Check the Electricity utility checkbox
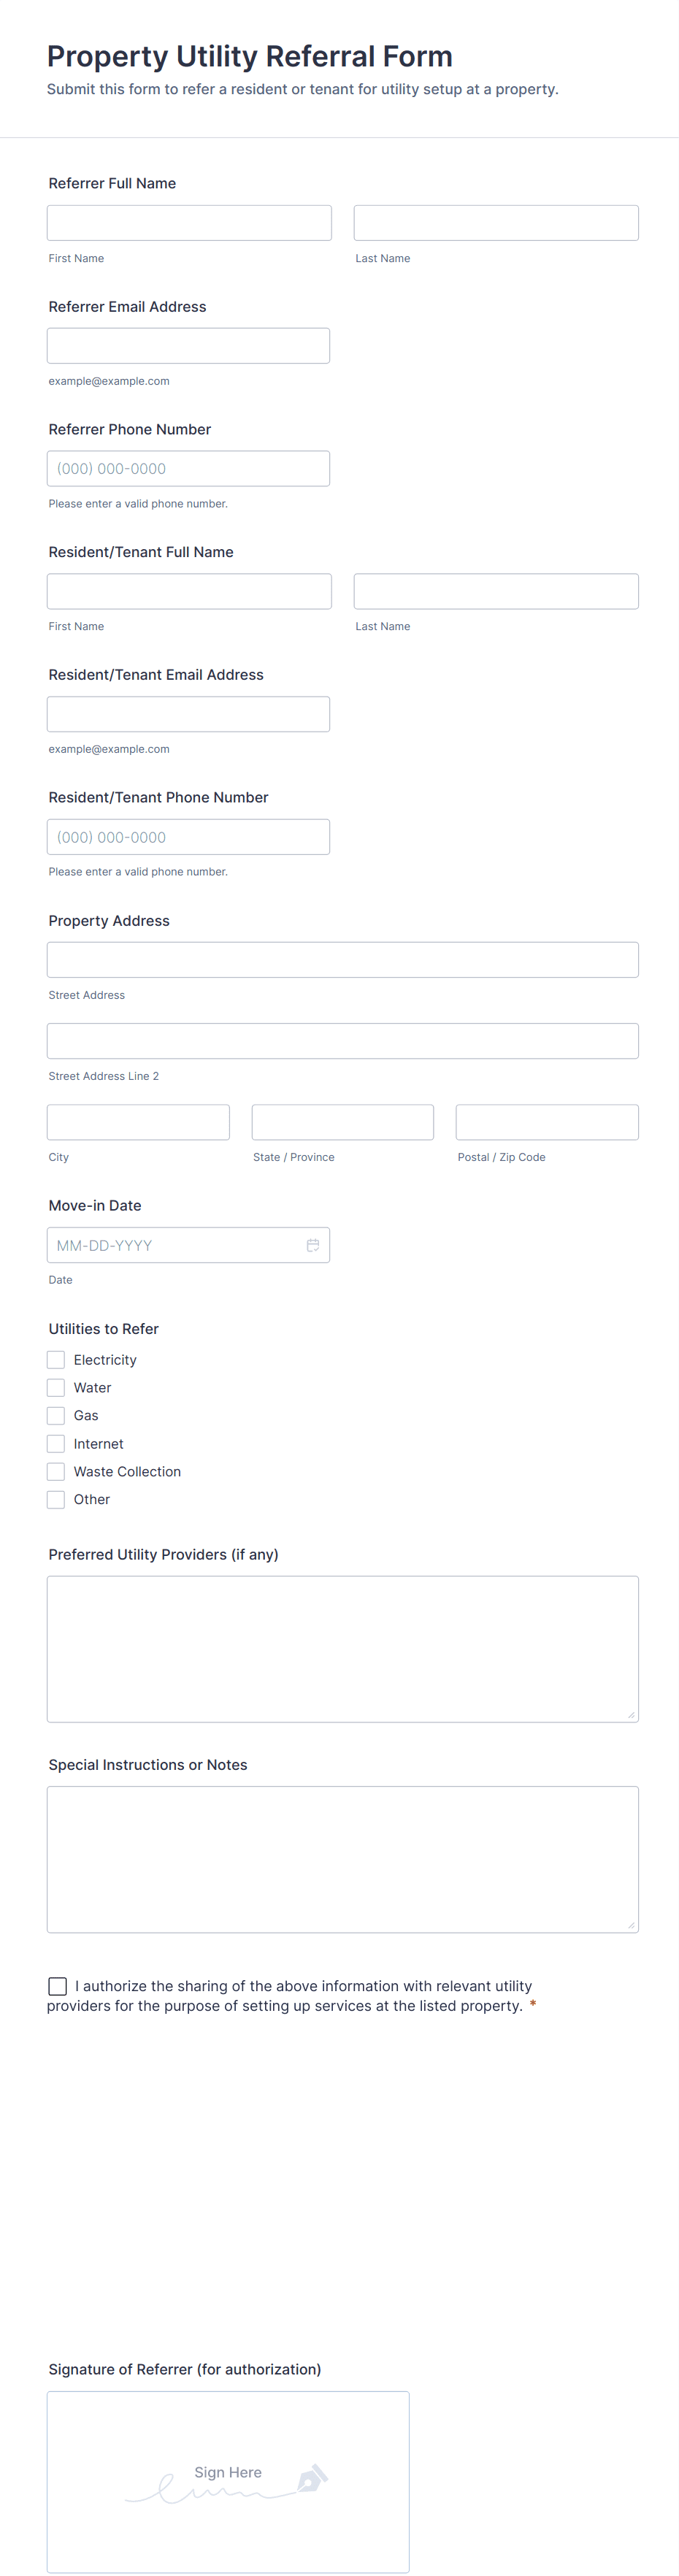The width and height of the screenshot is (679, 2576). pos(56,1360)
